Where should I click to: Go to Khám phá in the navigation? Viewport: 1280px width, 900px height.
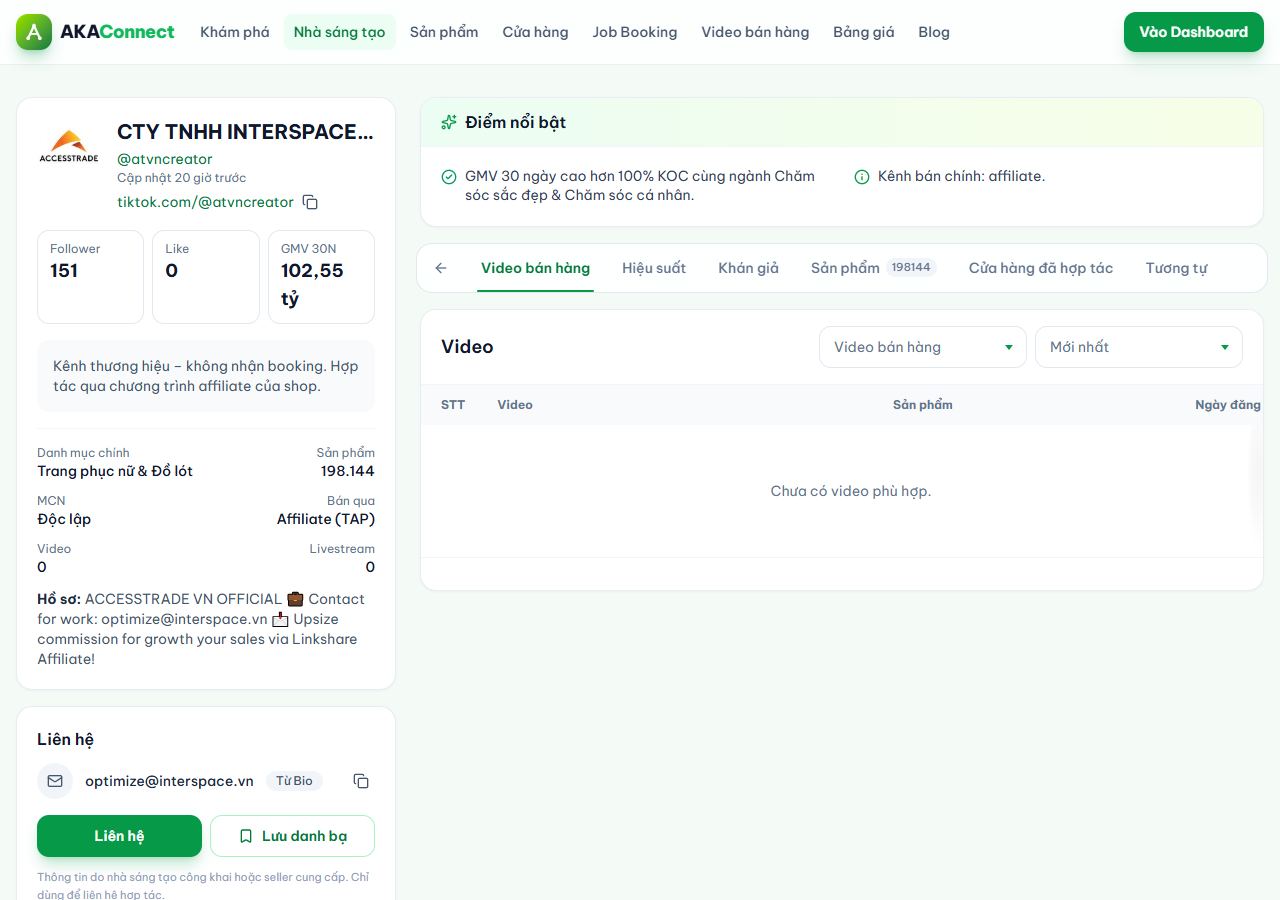[x=235, y=32]
